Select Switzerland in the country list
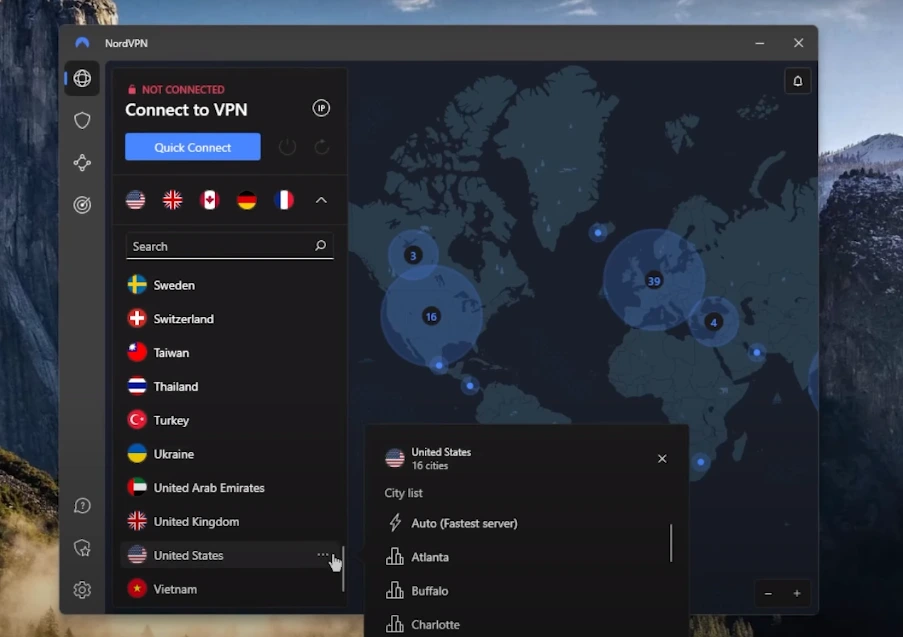903x637 pixels. point(229,318)
